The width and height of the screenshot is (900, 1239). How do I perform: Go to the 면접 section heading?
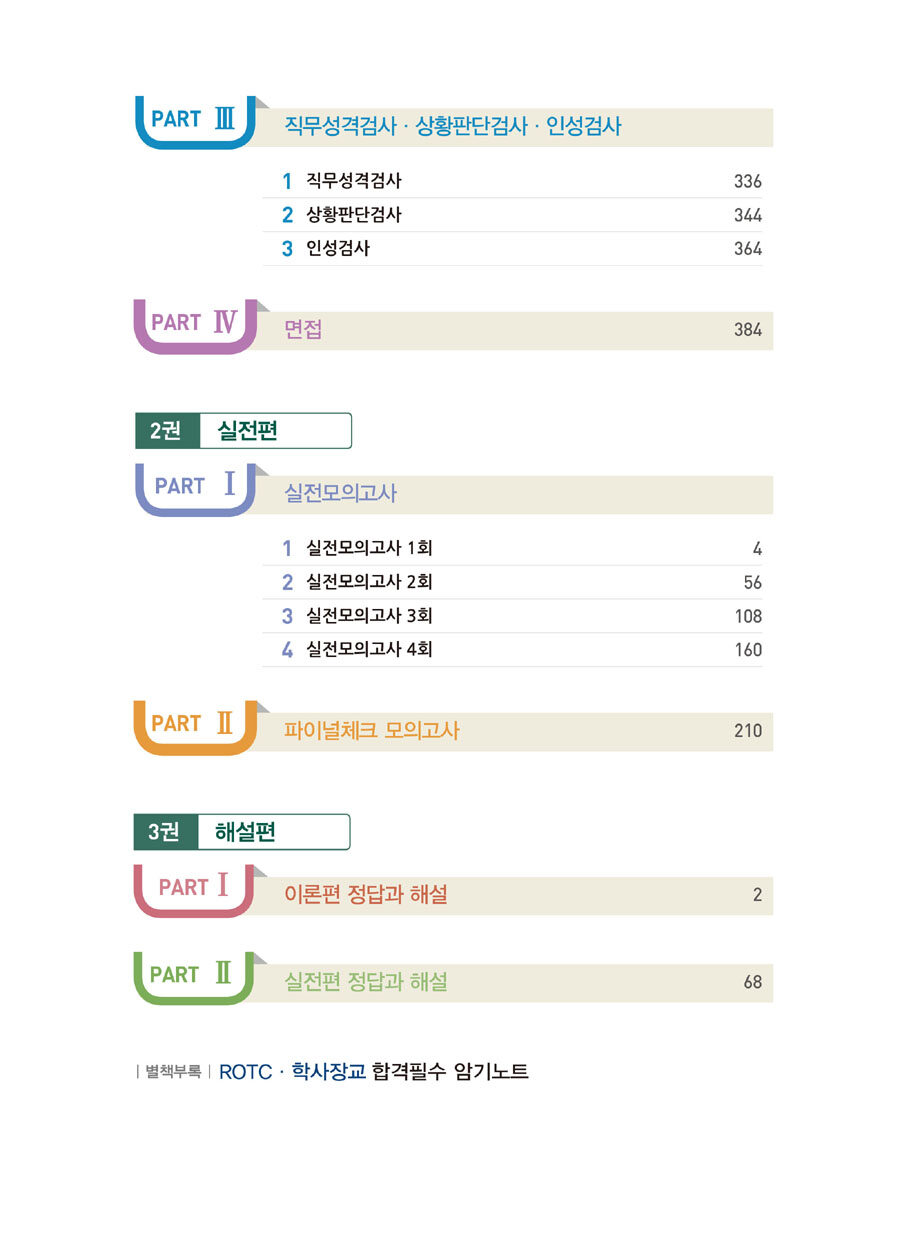pos(303,331)
